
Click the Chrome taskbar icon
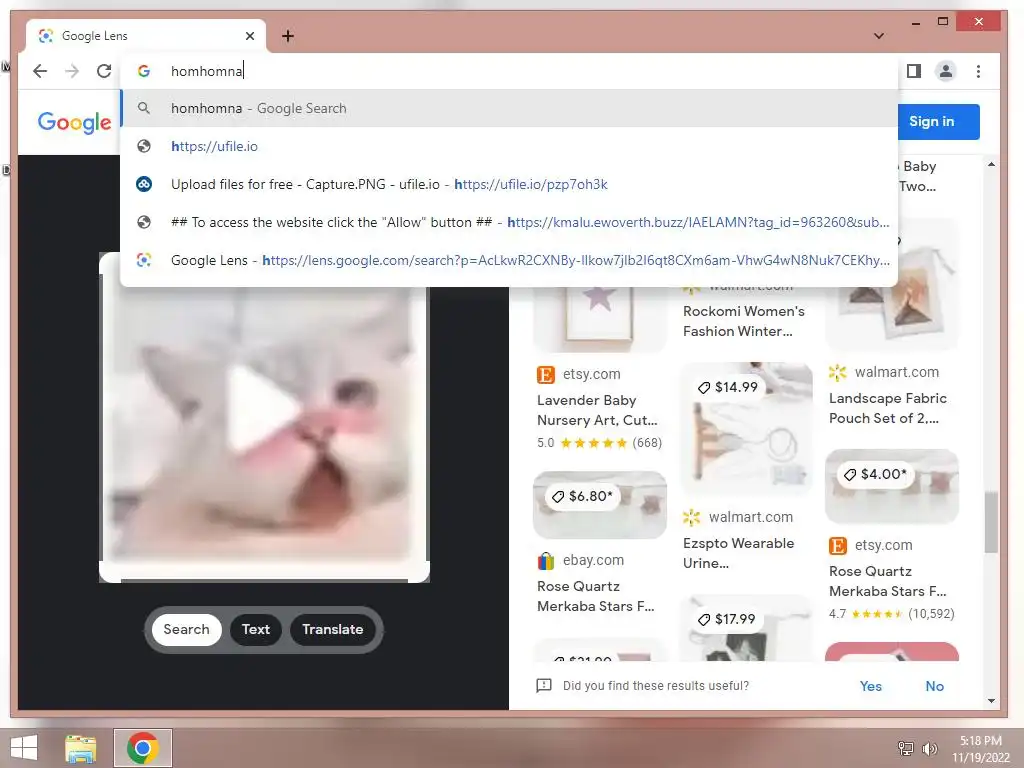coord(142,748)
